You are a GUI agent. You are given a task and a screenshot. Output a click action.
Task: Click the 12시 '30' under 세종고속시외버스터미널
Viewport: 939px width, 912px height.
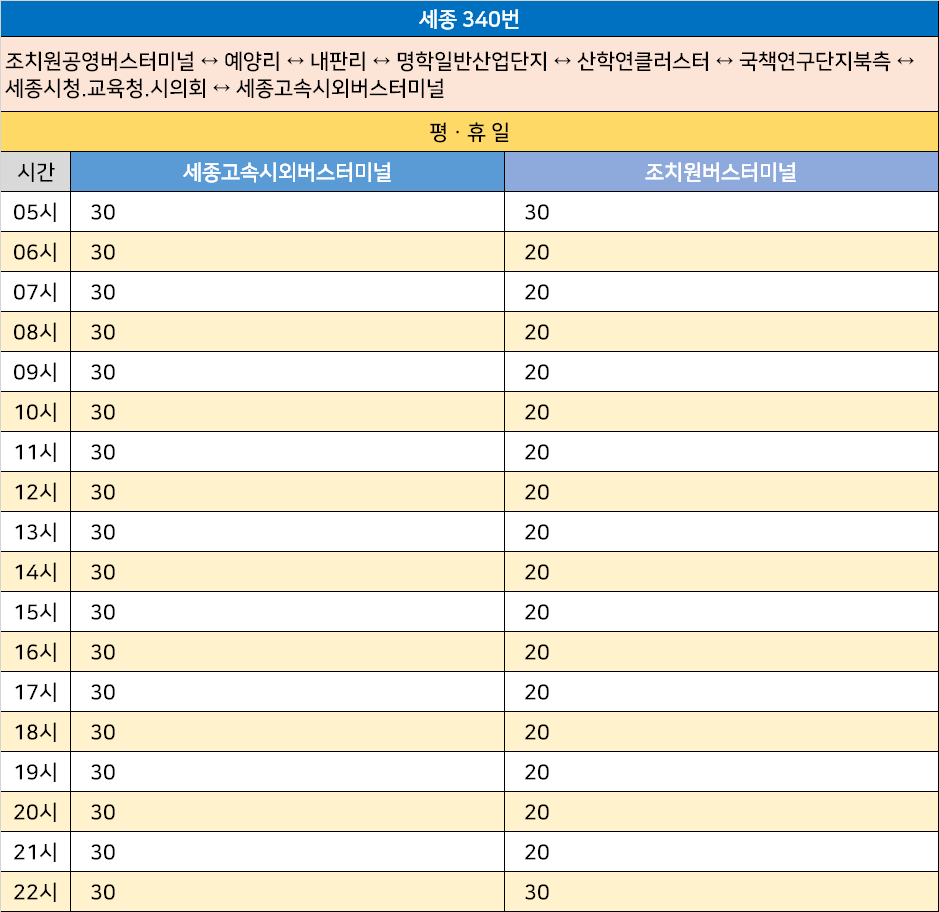102,492
